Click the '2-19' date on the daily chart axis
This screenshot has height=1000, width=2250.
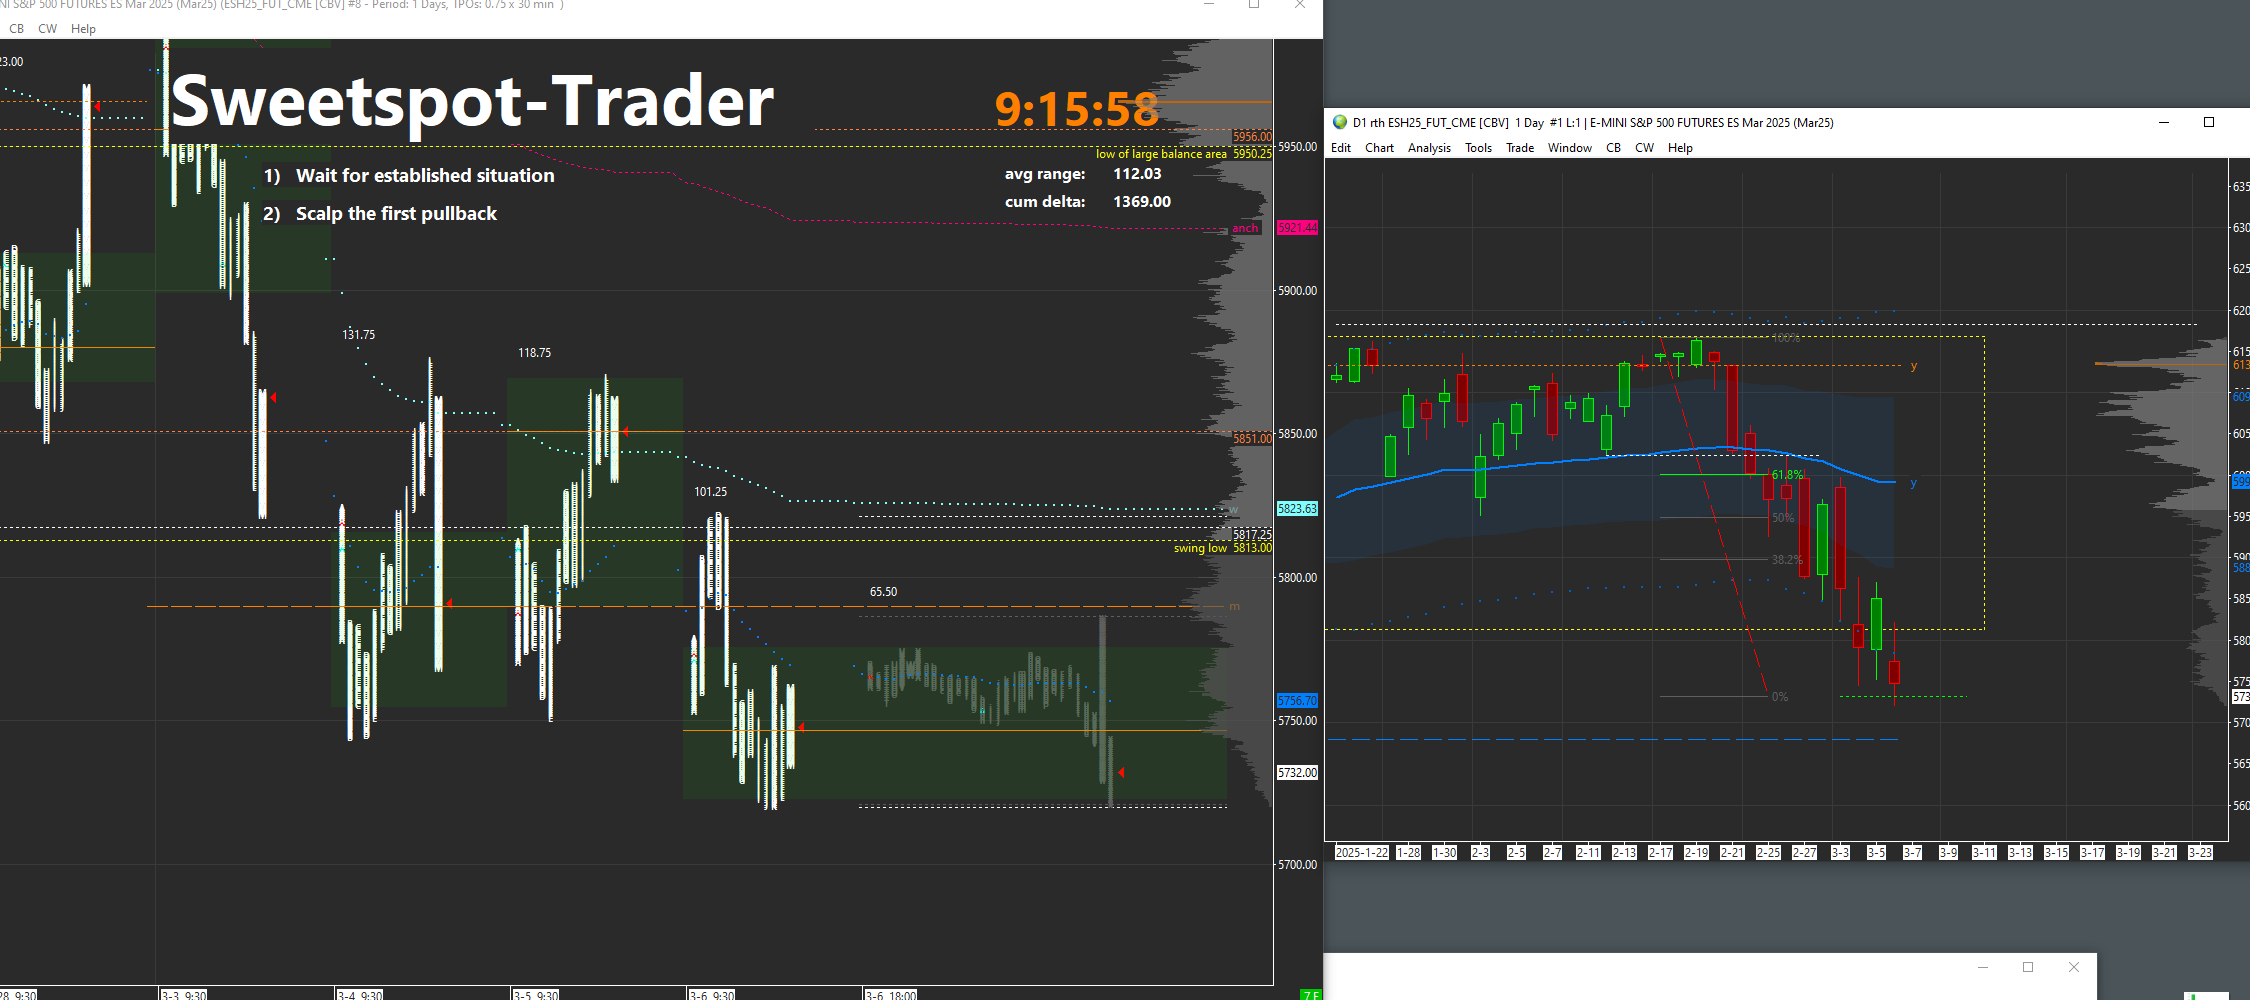point(1696,853)
